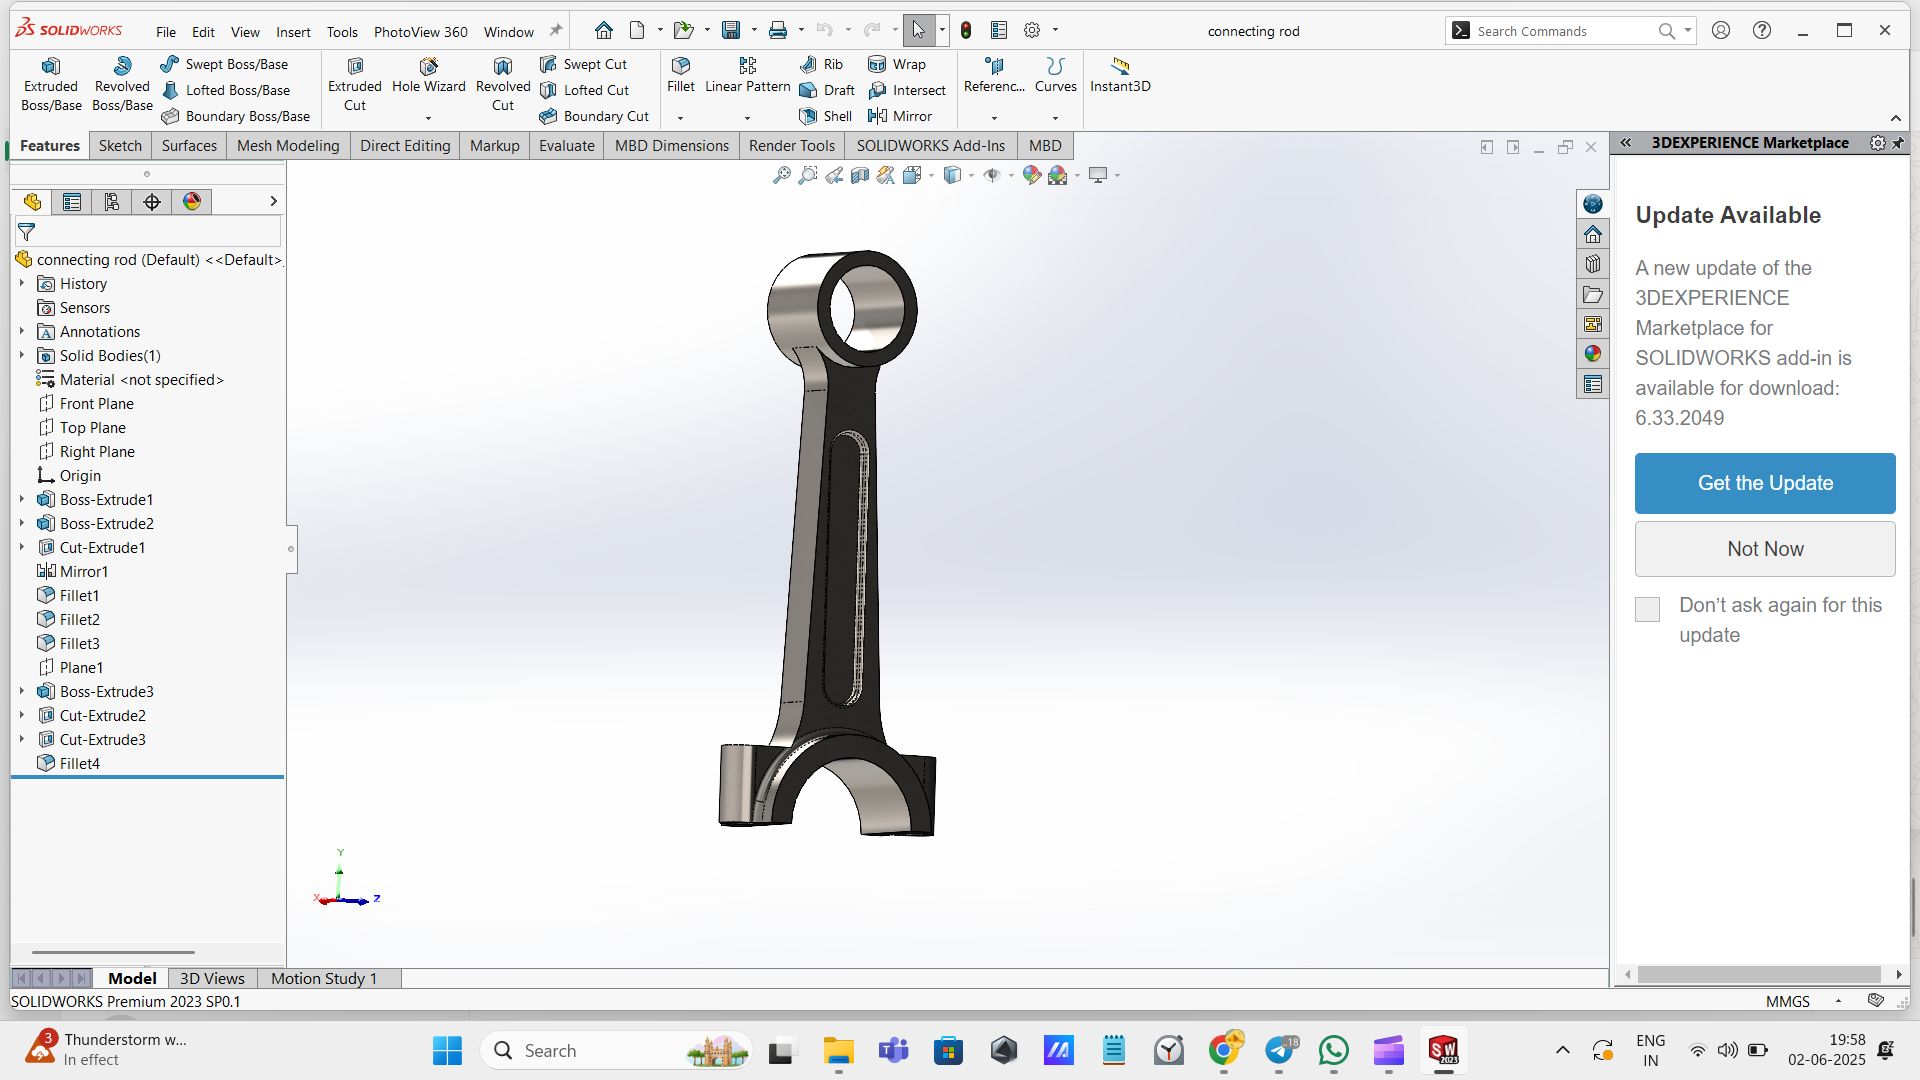Open the Insert menu
The height and width of the screenshot is (1080, 1920).
pos(293,32)
